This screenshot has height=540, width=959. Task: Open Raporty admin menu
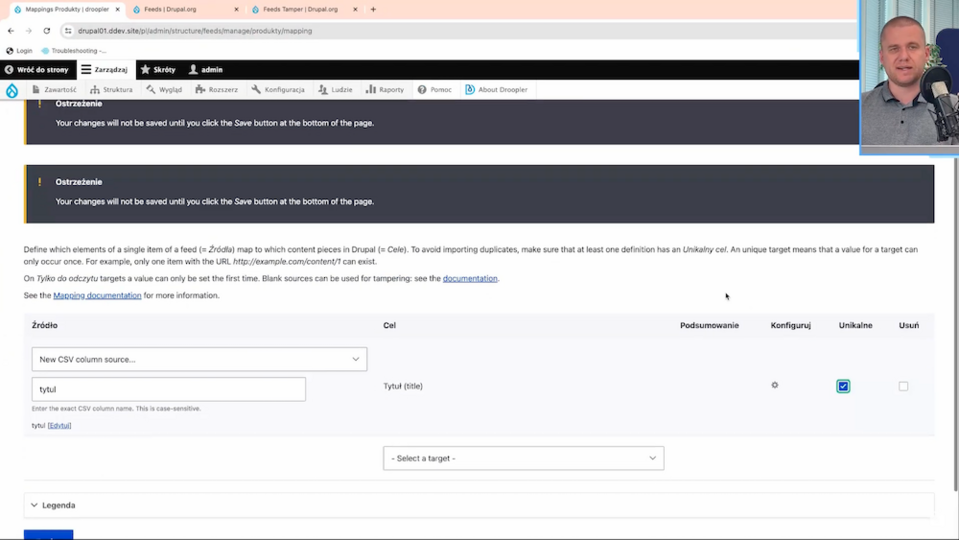click(x=385, y=89)
